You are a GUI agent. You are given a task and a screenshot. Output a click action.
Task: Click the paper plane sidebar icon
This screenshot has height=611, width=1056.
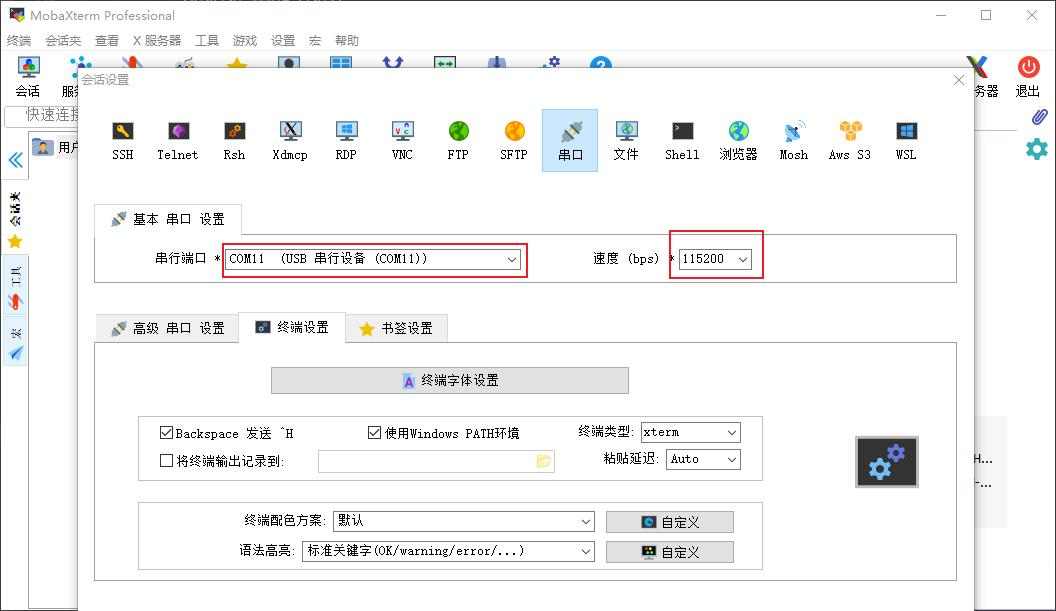(15, 353)
